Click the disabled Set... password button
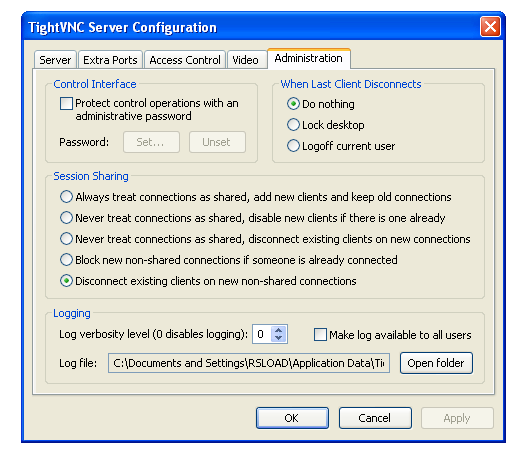The image size is (523, 458). point(151,142)
